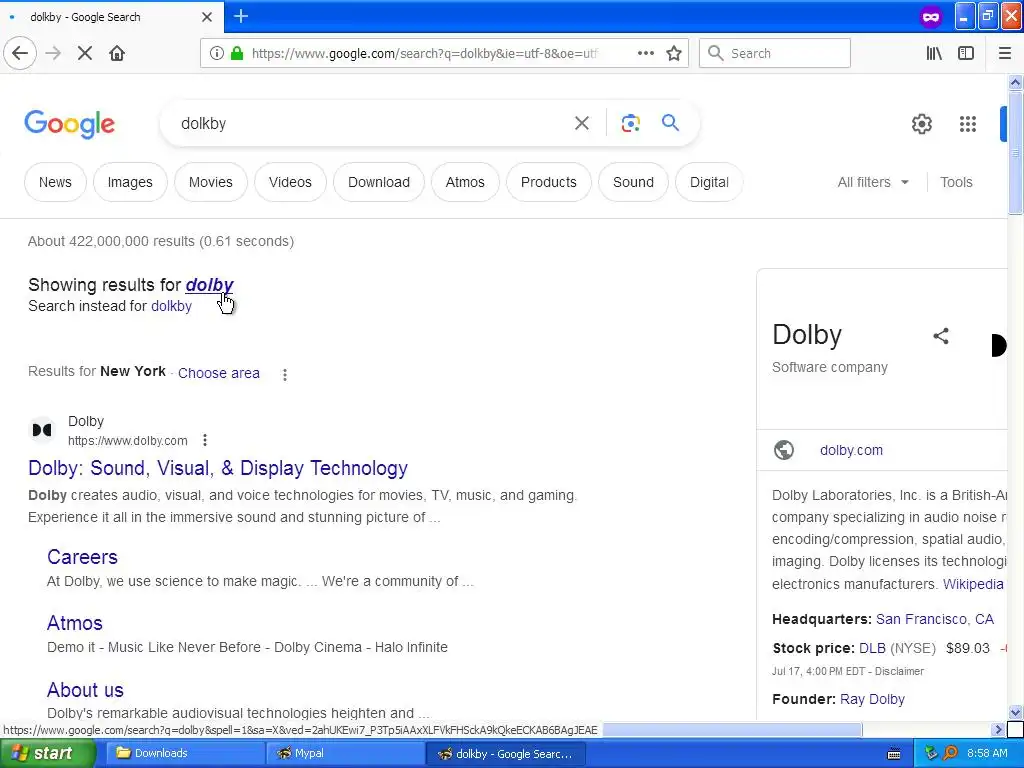This screenshot has height=768, width=1024.
Task: Search instead for dolkby link
Action: click(x=171, y=306)
